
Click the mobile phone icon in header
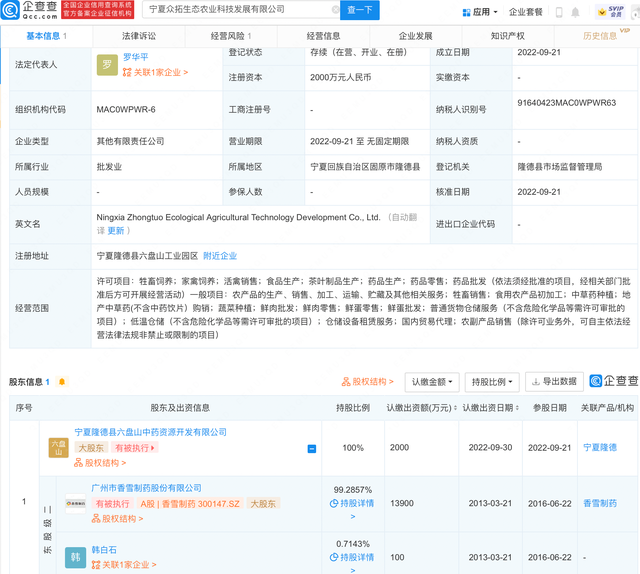pos(559,12)
